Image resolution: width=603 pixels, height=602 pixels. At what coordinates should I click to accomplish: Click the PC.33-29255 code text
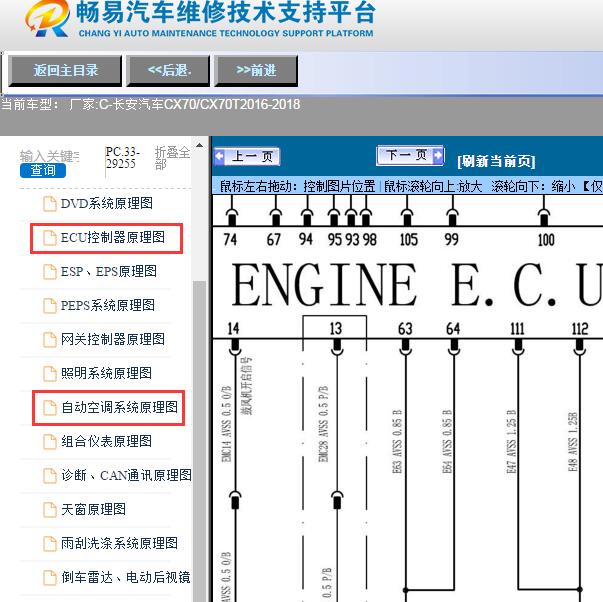tap(122, 158)
